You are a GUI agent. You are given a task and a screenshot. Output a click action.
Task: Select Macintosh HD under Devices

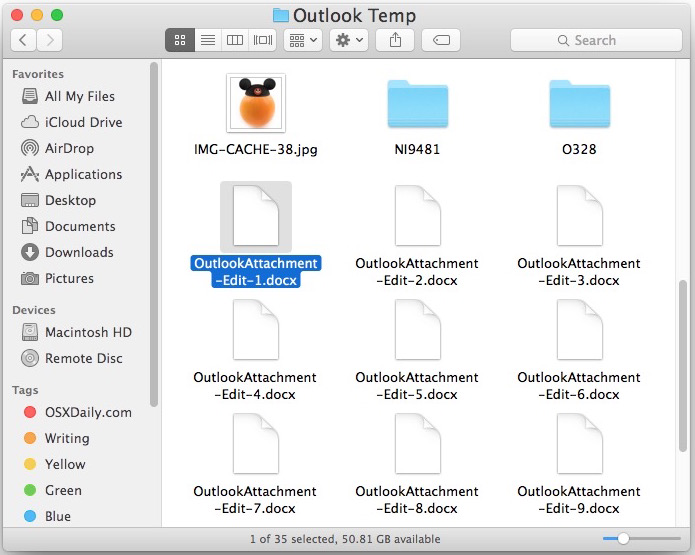tap(77, 332)
